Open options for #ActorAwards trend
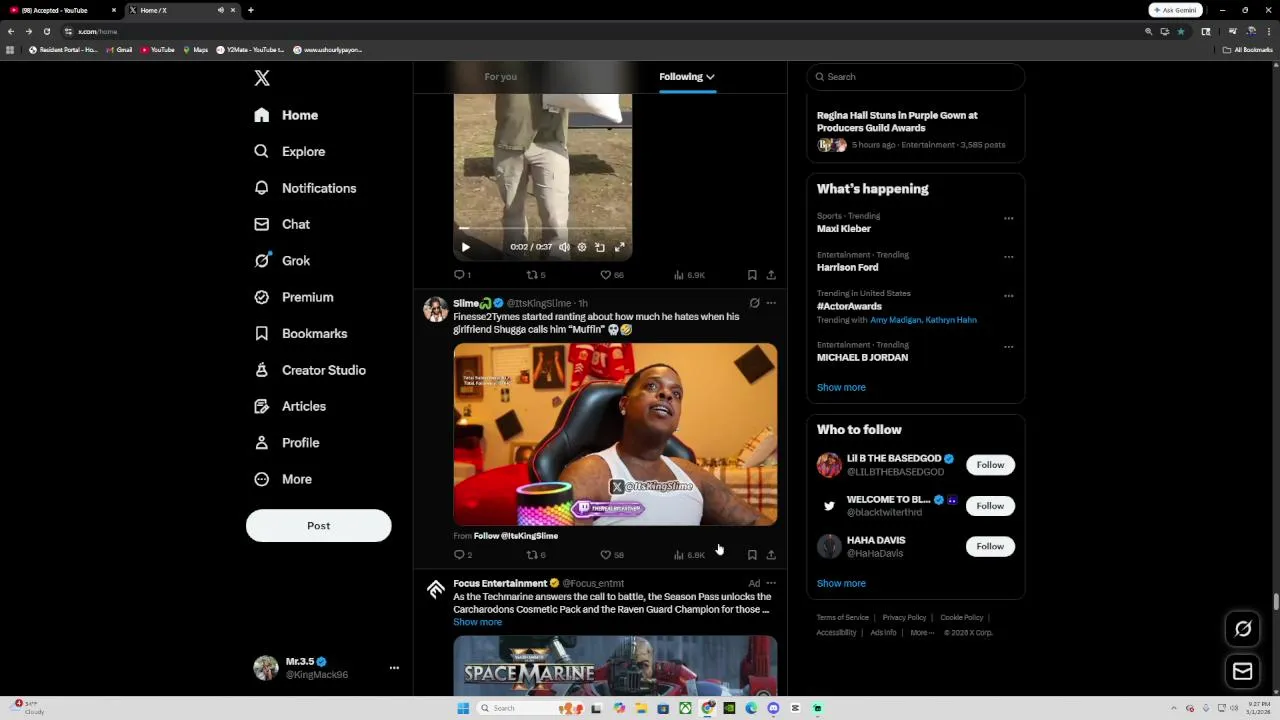Image resolution: width=1280 pixels, height=720 pixels. [1008, 296]
